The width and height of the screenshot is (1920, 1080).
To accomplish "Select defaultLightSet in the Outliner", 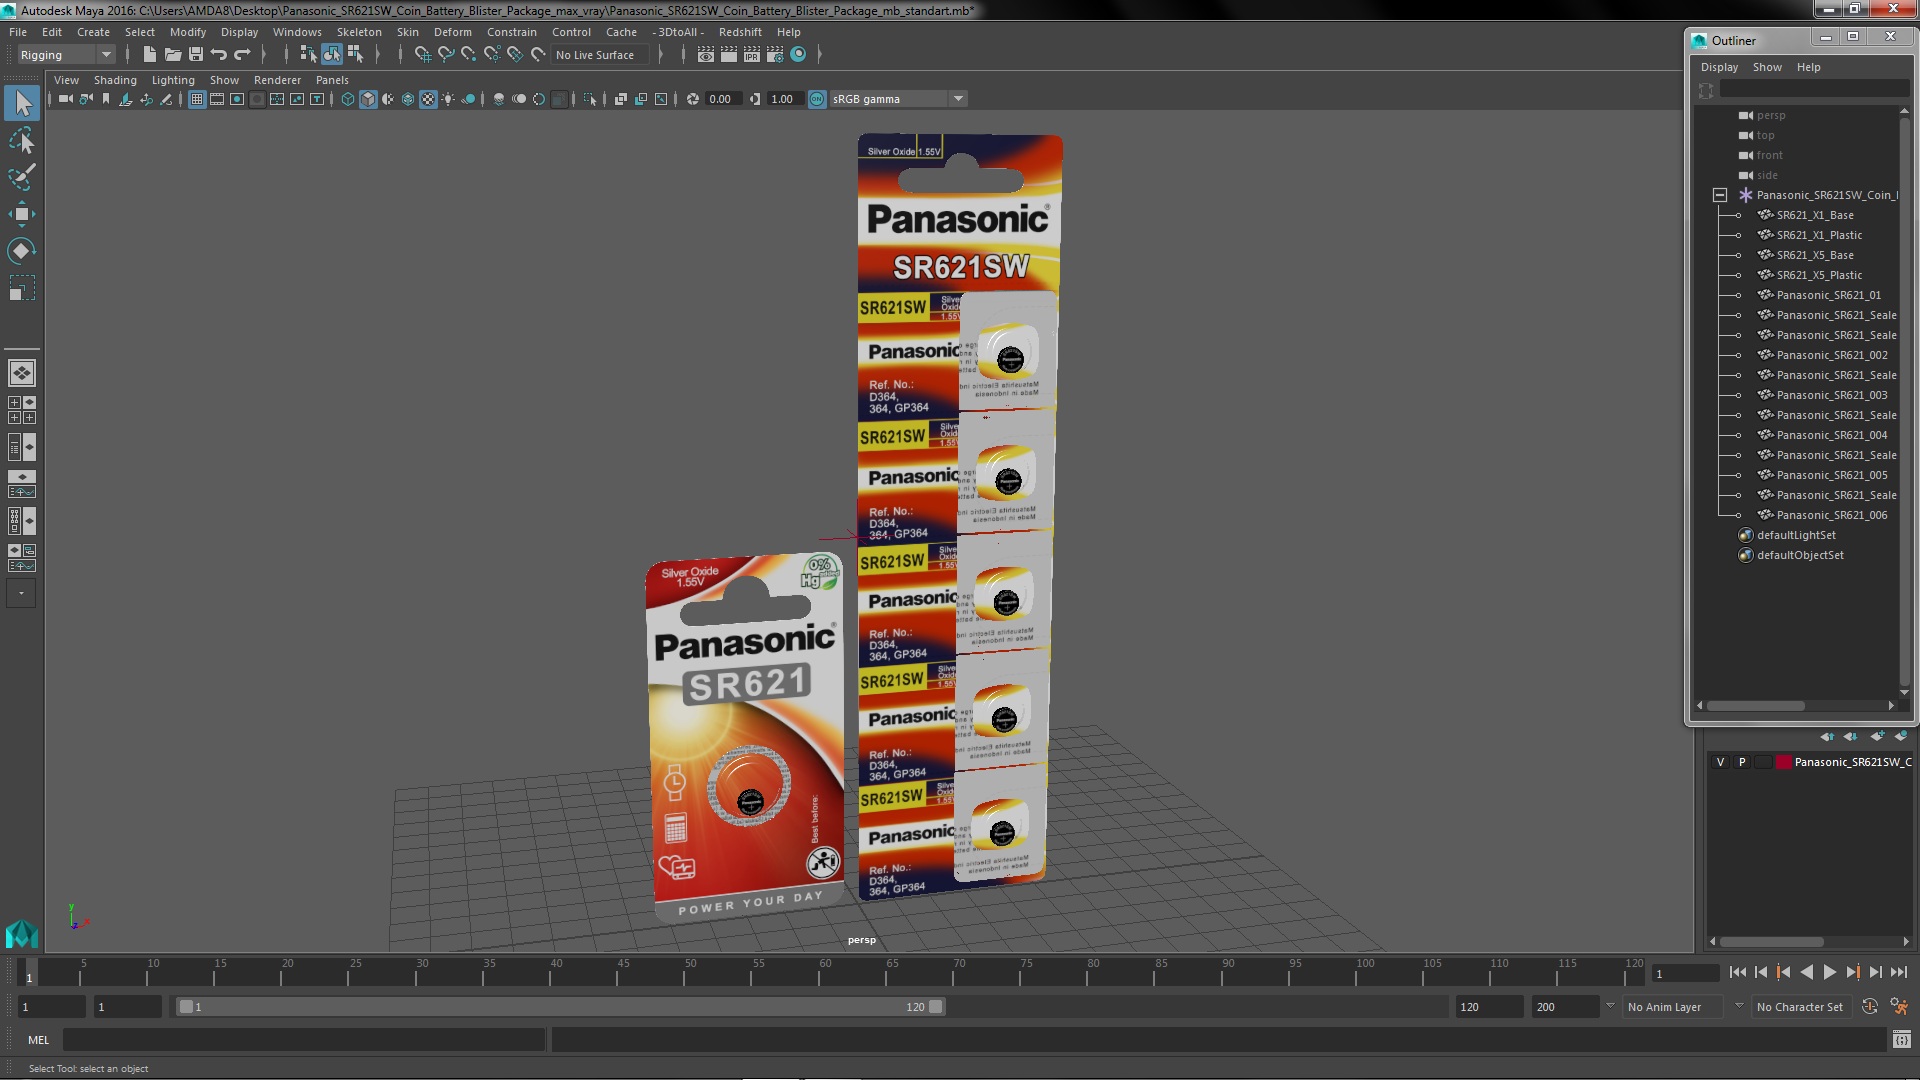I will 1796,535.
